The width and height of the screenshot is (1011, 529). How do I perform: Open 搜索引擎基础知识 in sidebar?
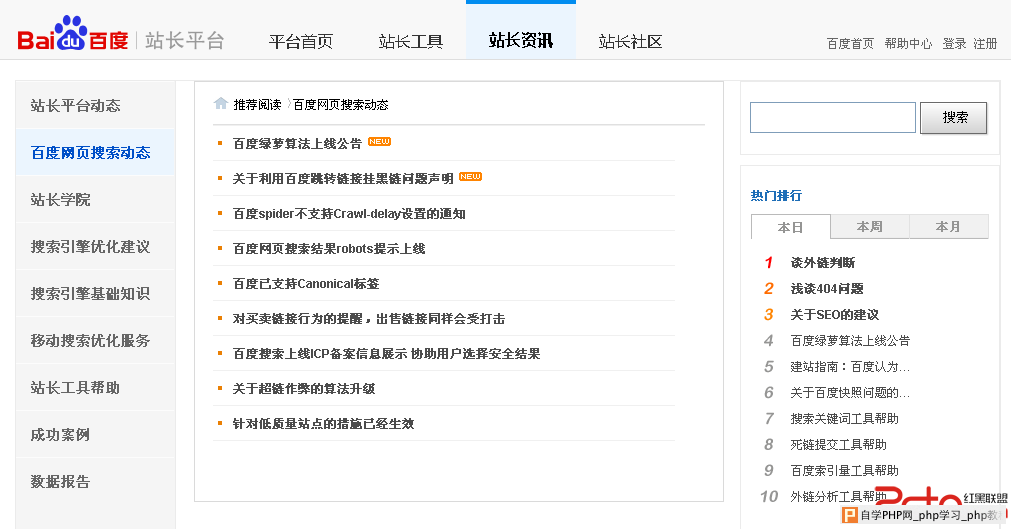point(95,294)
